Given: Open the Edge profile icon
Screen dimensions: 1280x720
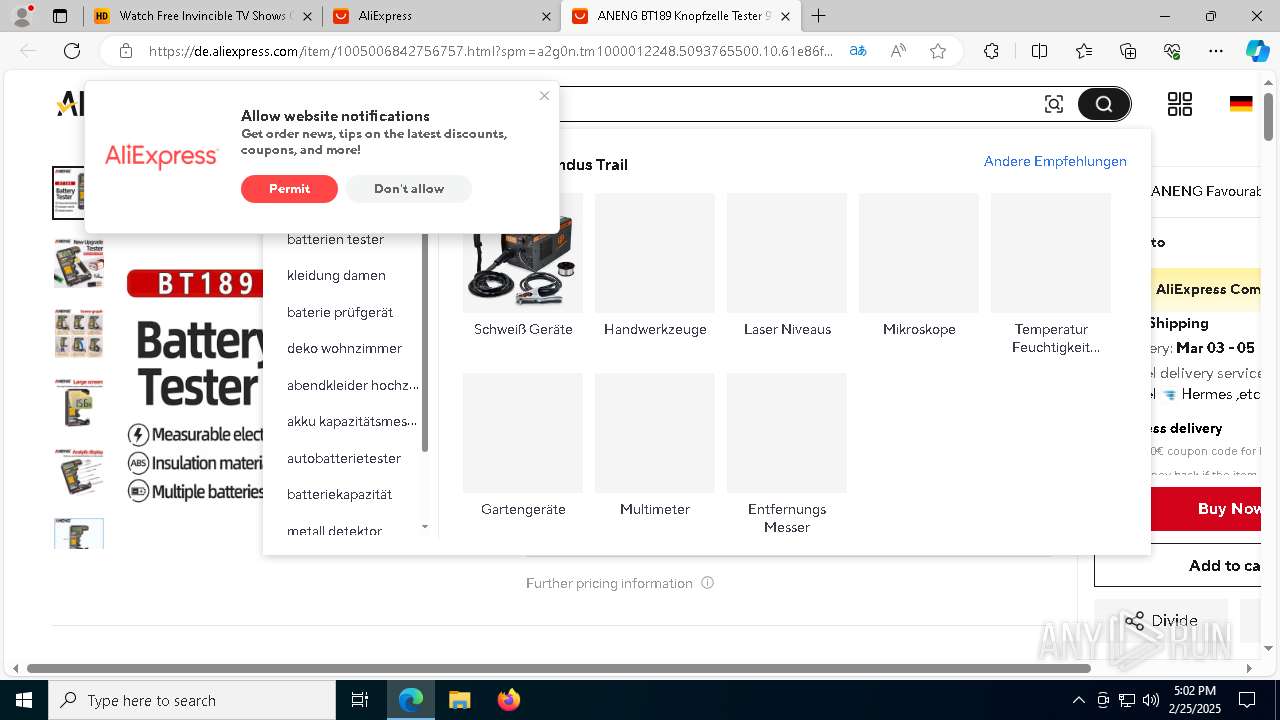Looking at the screenshot, I should click(22, 16).
